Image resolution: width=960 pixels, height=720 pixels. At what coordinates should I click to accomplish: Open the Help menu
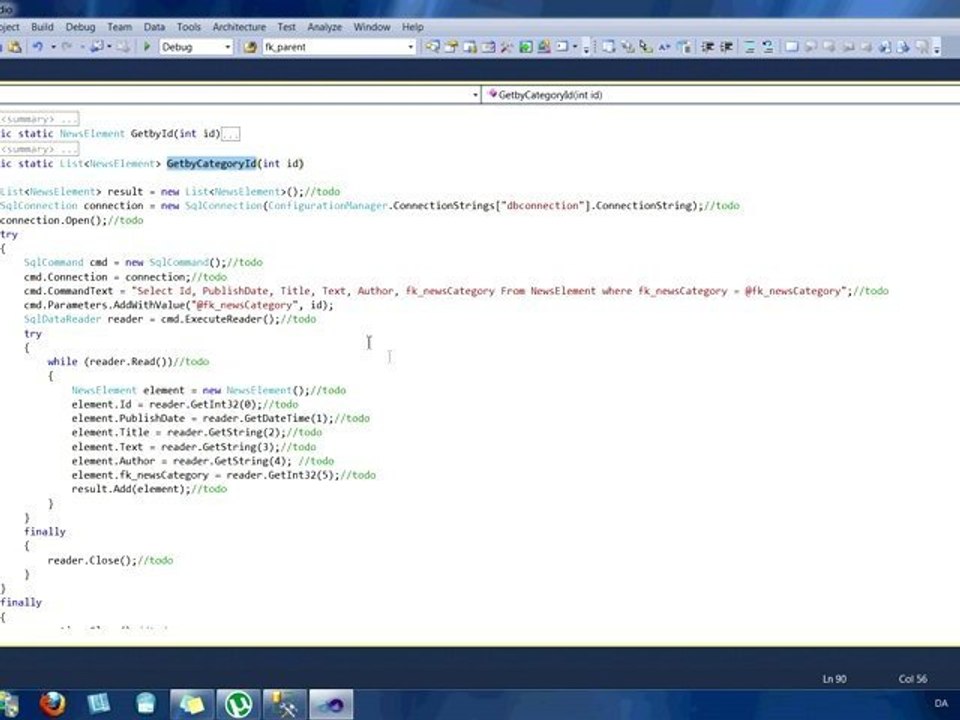(413, 27)
